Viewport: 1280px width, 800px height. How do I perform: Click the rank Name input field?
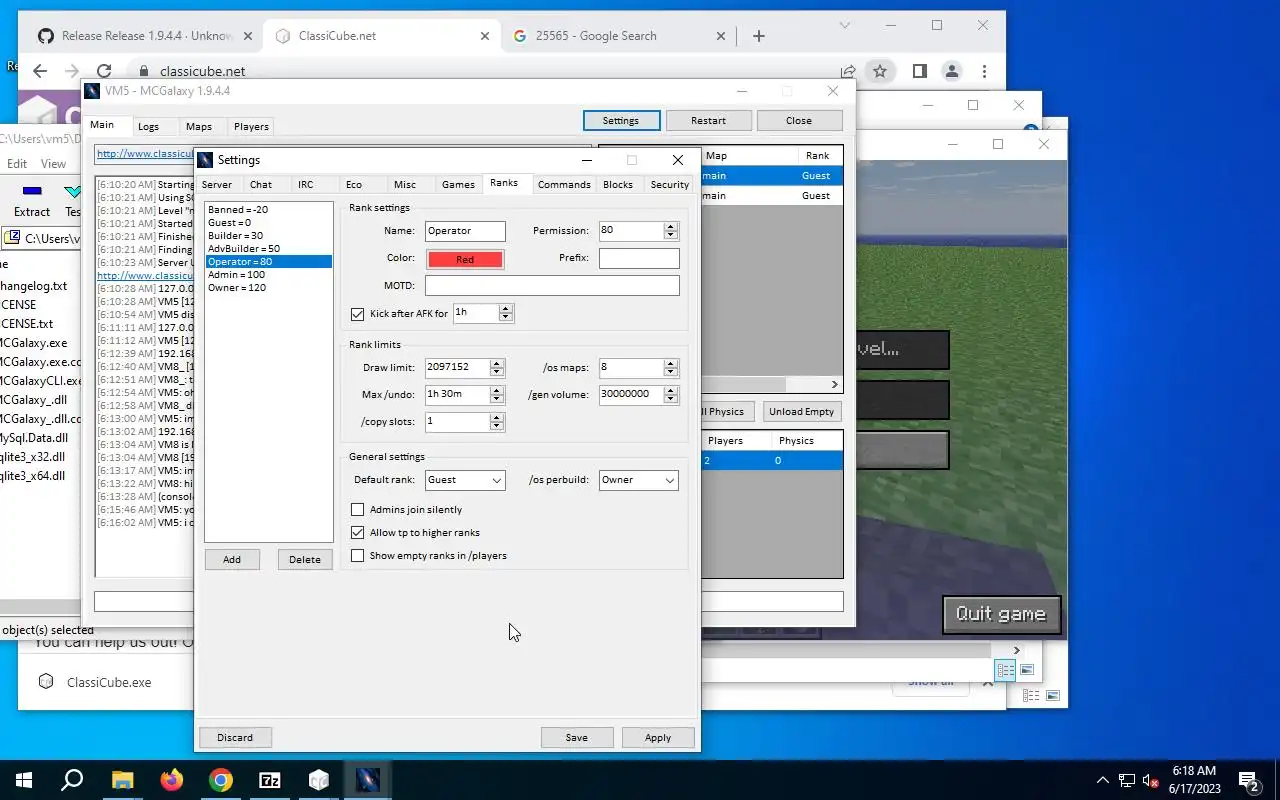pos(465,231)
